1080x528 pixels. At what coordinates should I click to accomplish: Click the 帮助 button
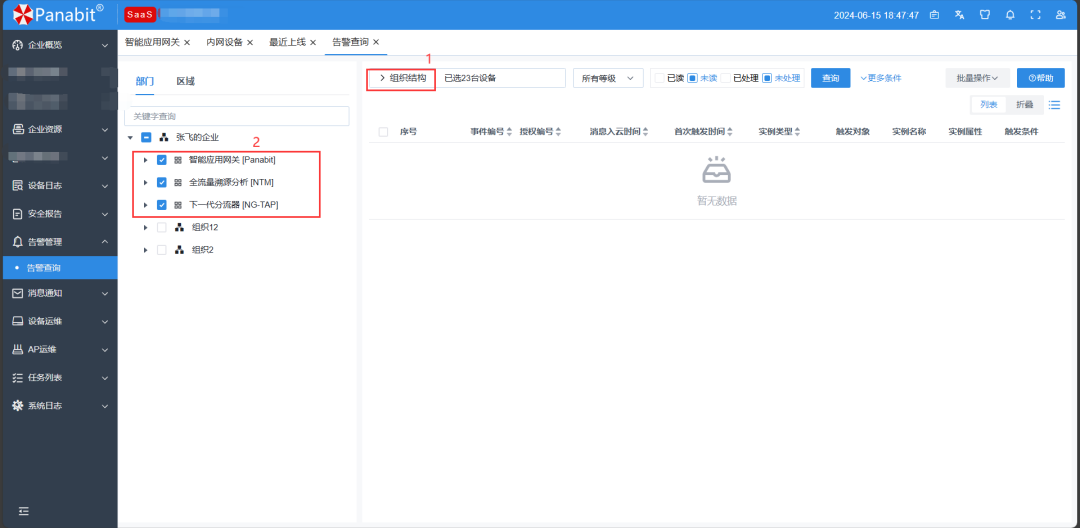[1041, 78]
